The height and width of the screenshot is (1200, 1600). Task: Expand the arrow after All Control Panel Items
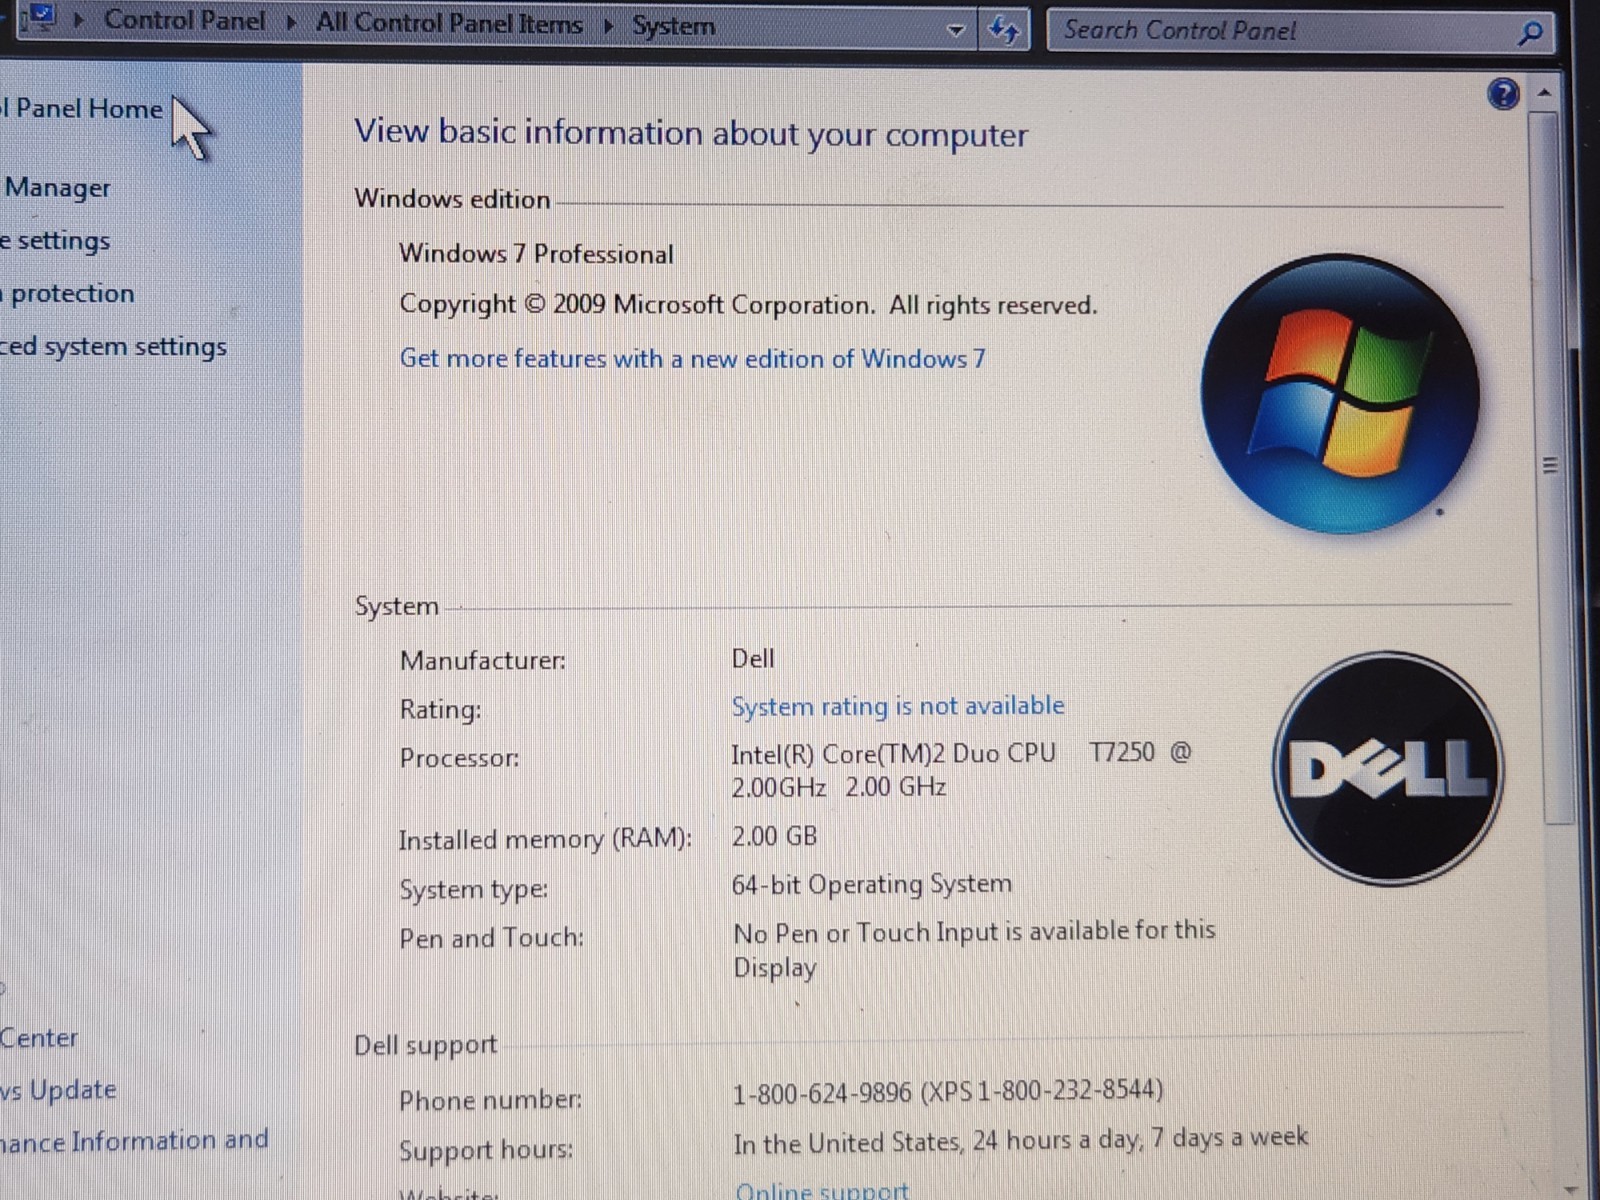(x=608, y=26)
